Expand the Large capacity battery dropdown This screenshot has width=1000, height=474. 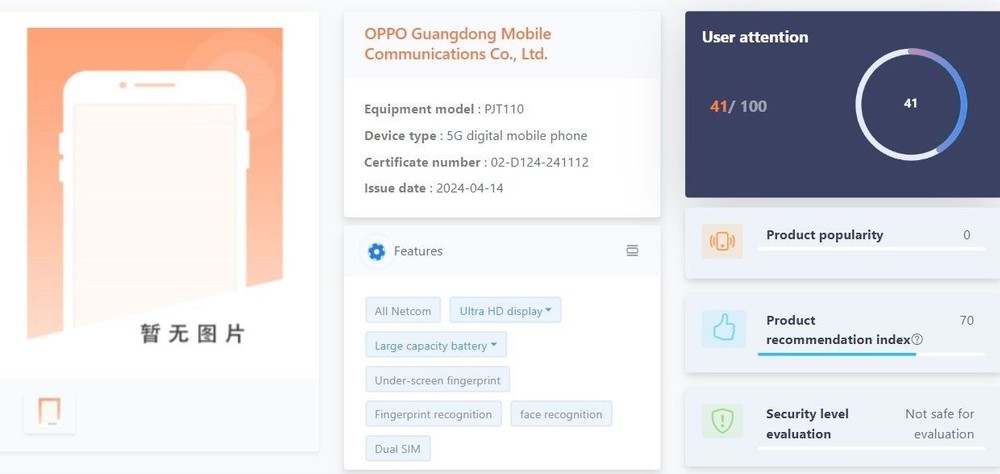click(x=436, y=345)
